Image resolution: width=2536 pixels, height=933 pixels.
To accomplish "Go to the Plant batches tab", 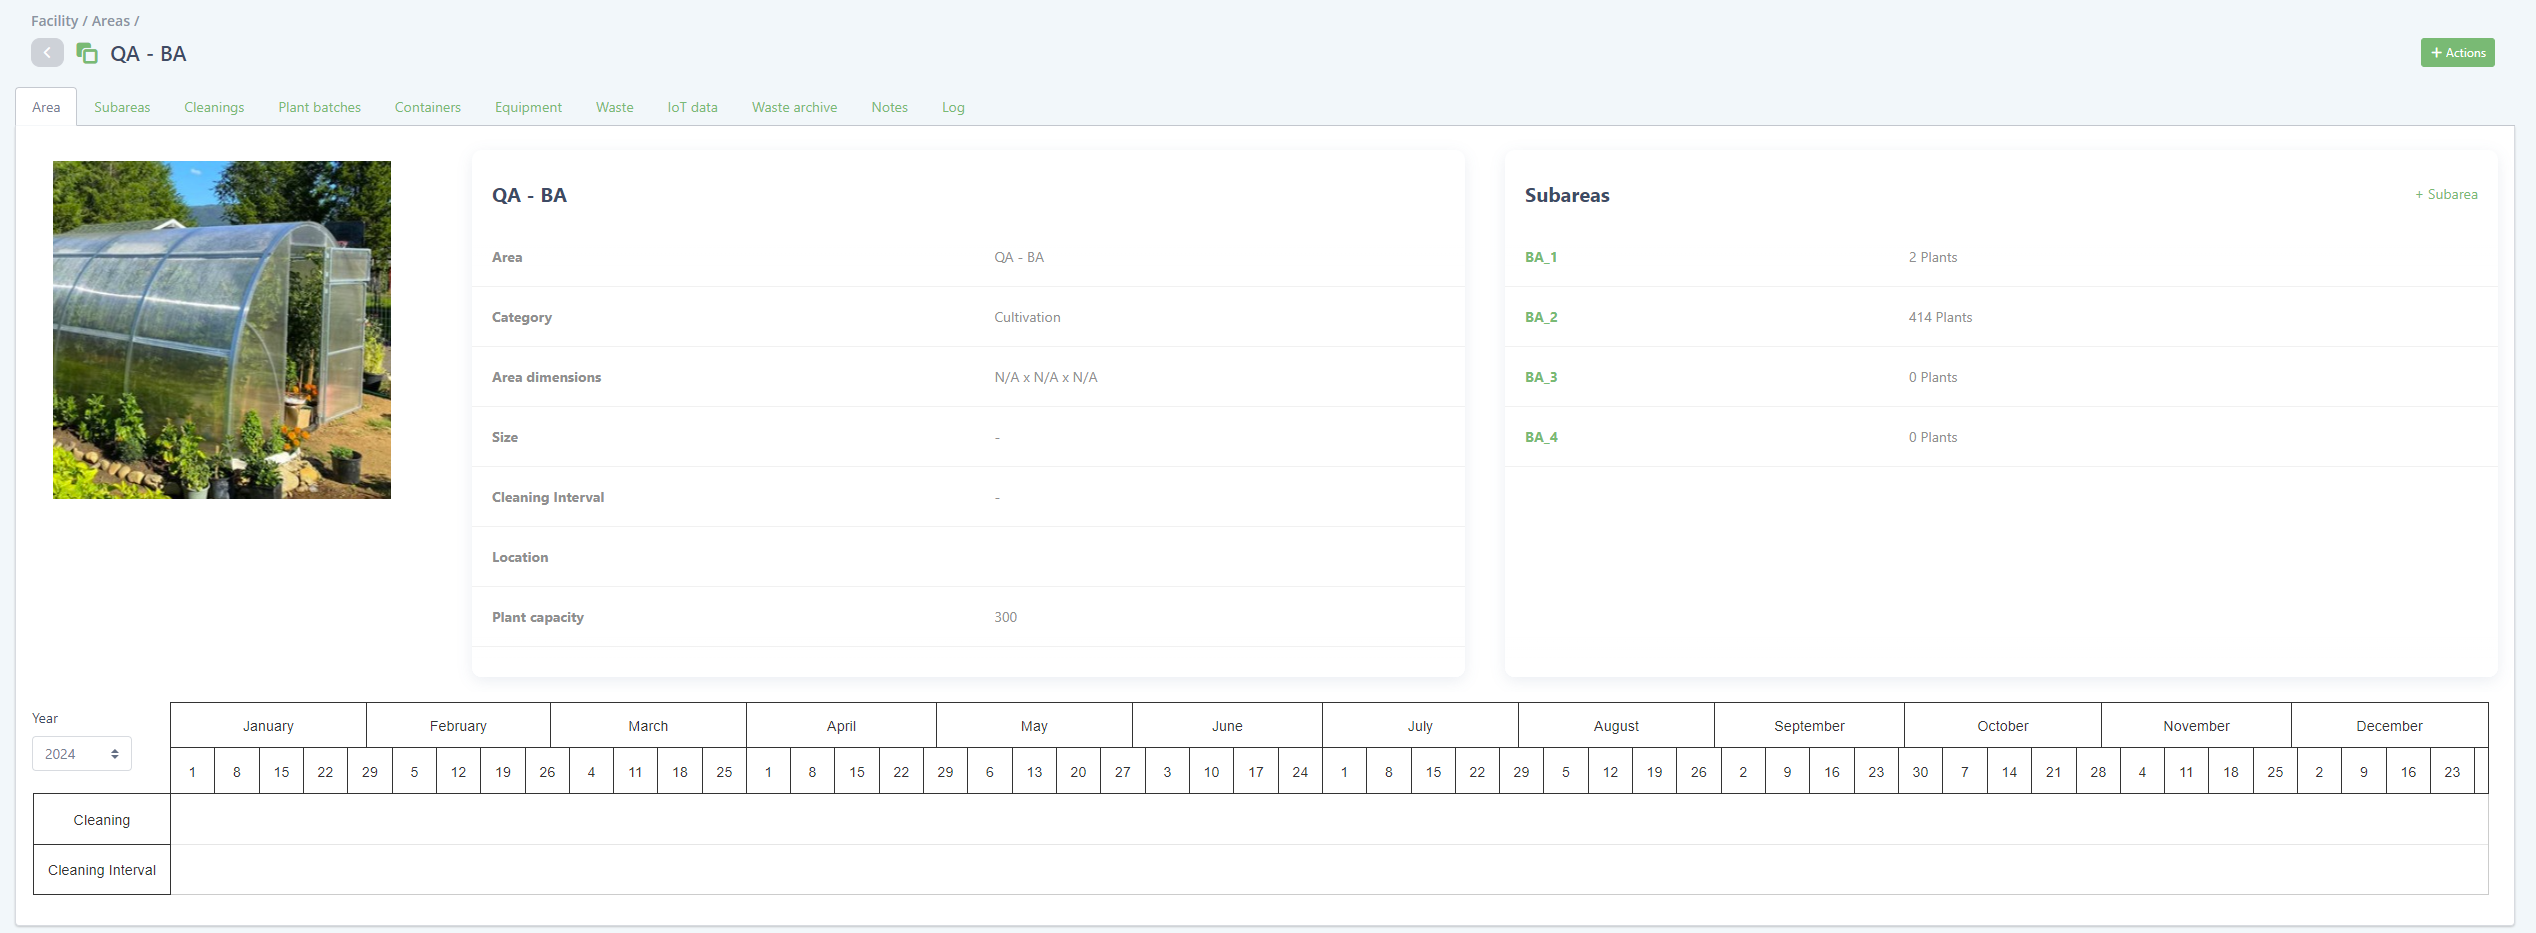I will 319,107.
